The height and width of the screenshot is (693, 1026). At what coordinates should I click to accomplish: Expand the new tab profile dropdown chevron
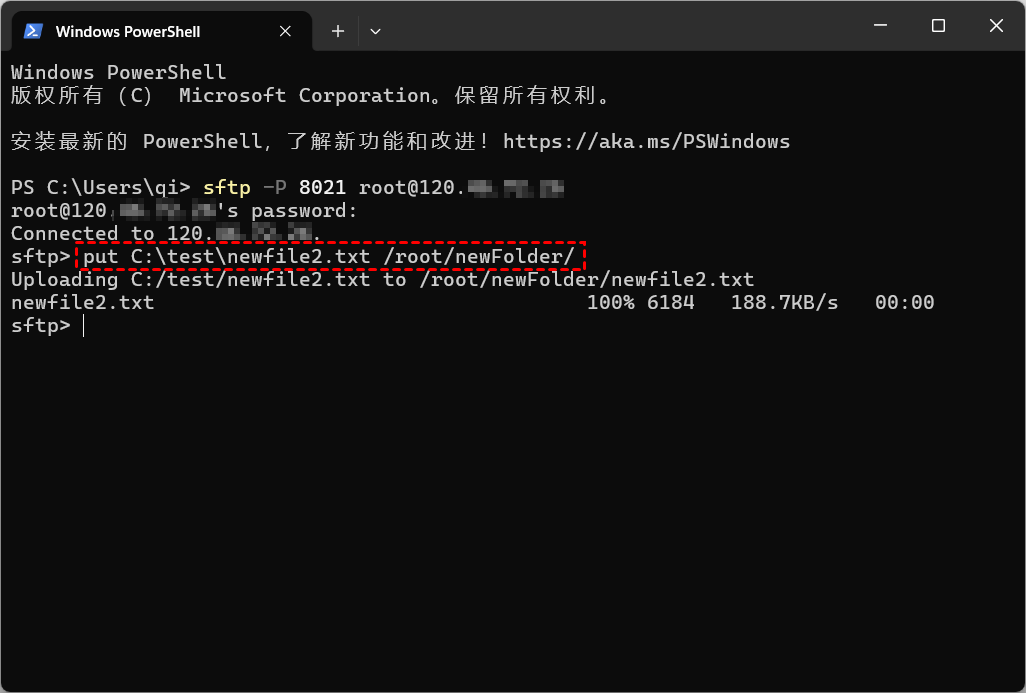tap(375, 31)
